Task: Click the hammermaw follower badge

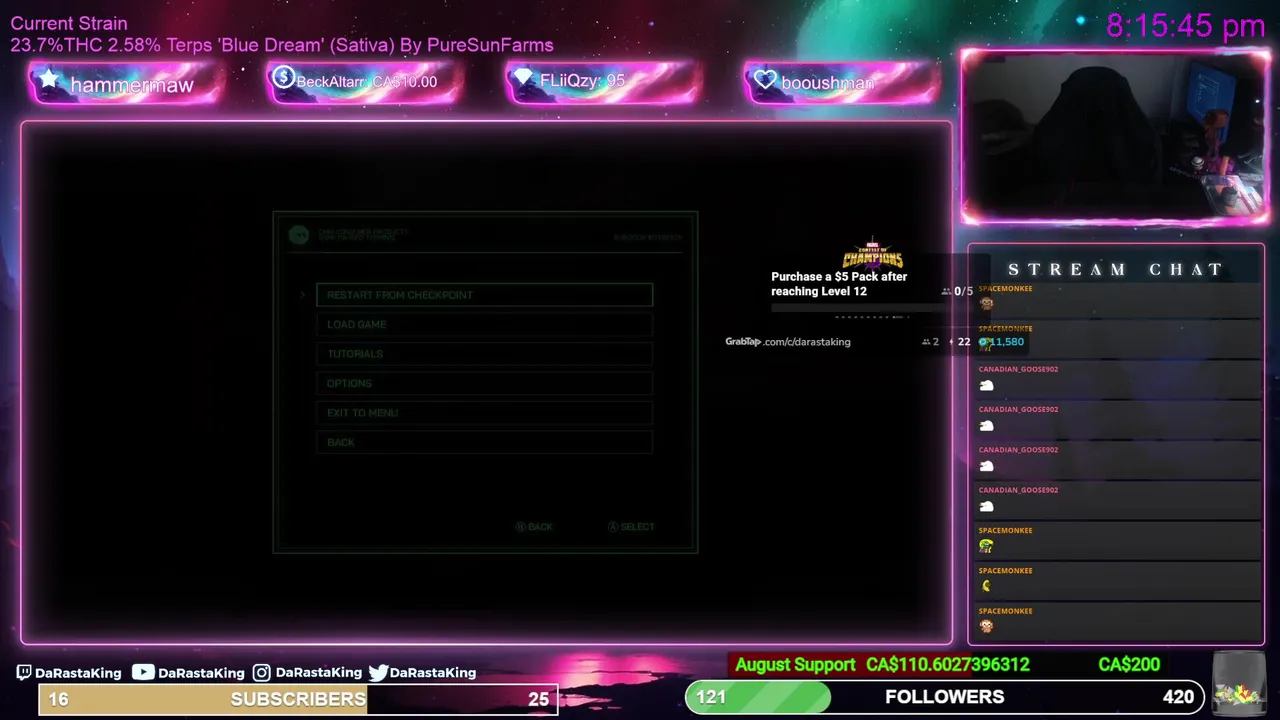Action: click(x=127, y=84)
